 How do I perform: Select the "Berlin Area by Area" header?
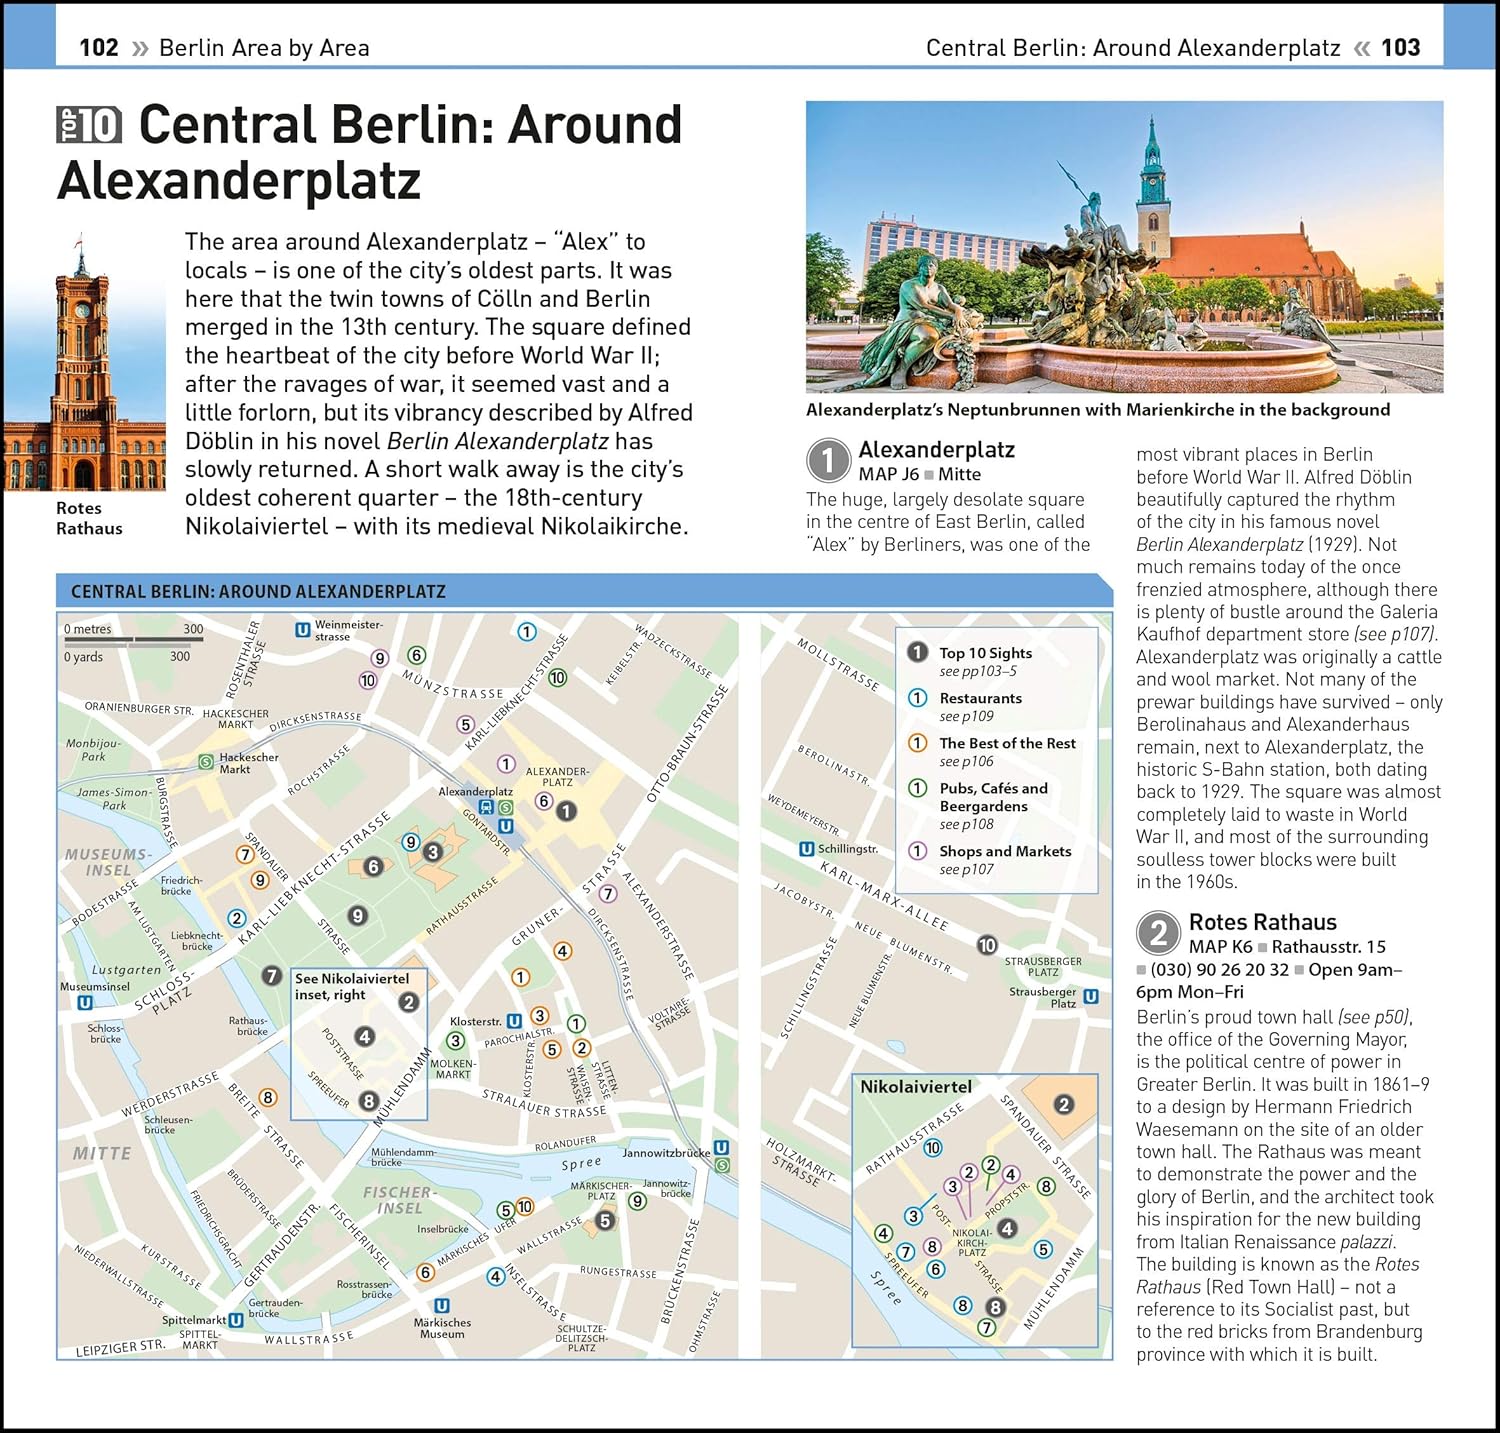coord(264,48)
